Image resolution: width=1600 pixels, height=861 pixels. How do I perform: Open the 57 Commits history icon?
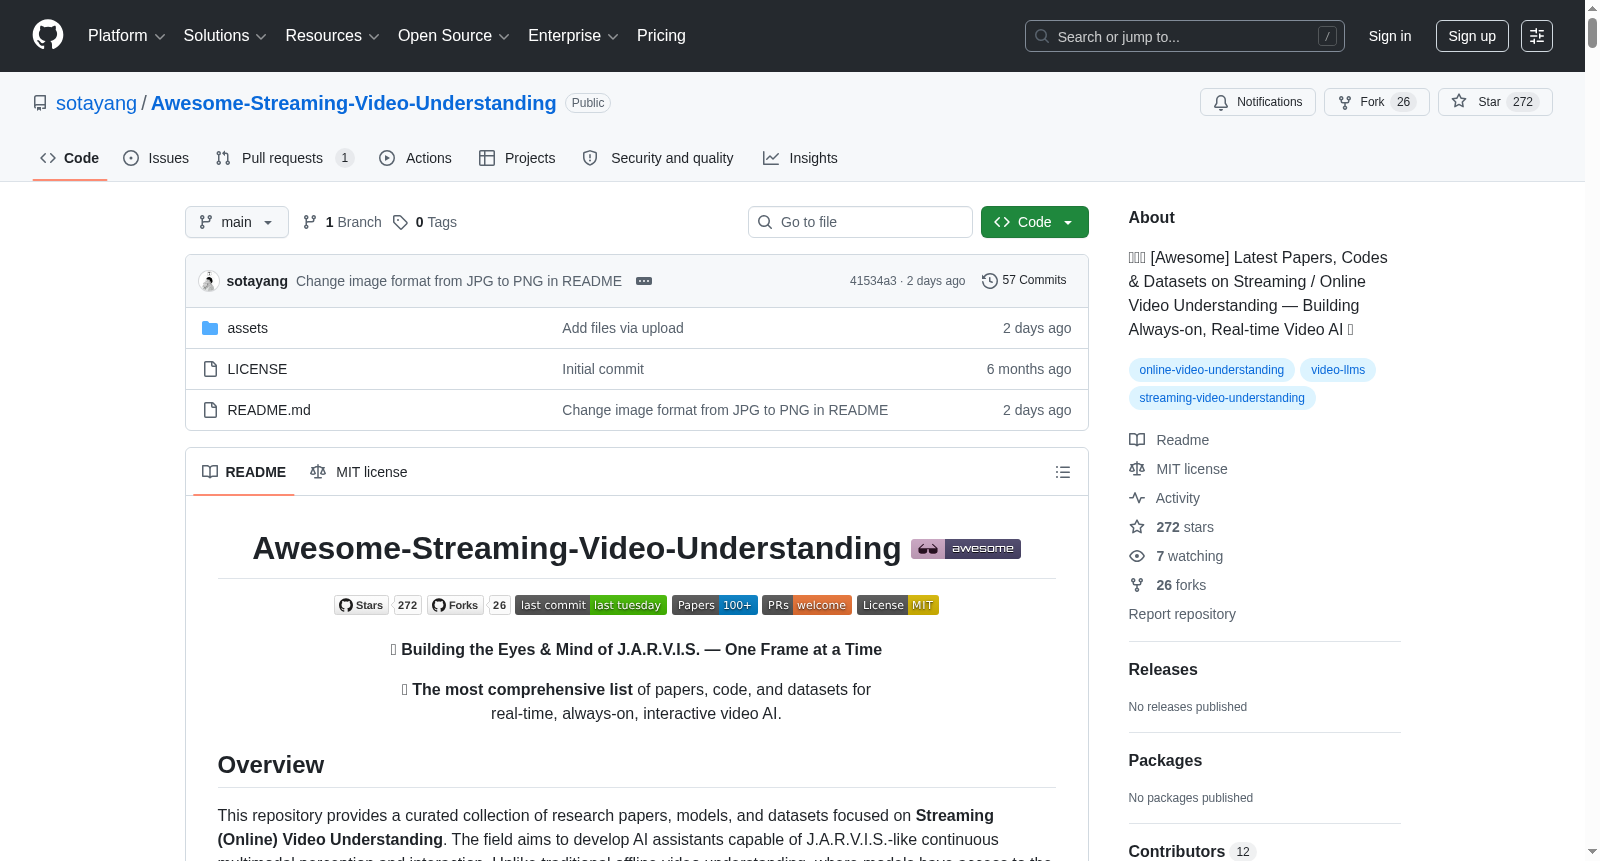point(989,281)
